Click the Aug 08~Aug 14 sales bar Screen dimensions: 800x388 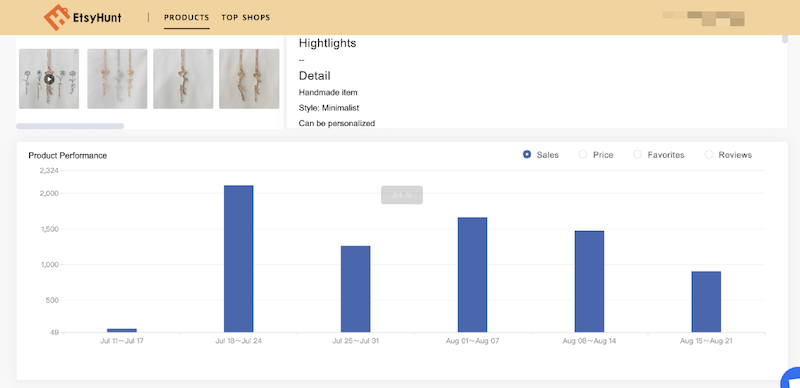pos(589,281)
